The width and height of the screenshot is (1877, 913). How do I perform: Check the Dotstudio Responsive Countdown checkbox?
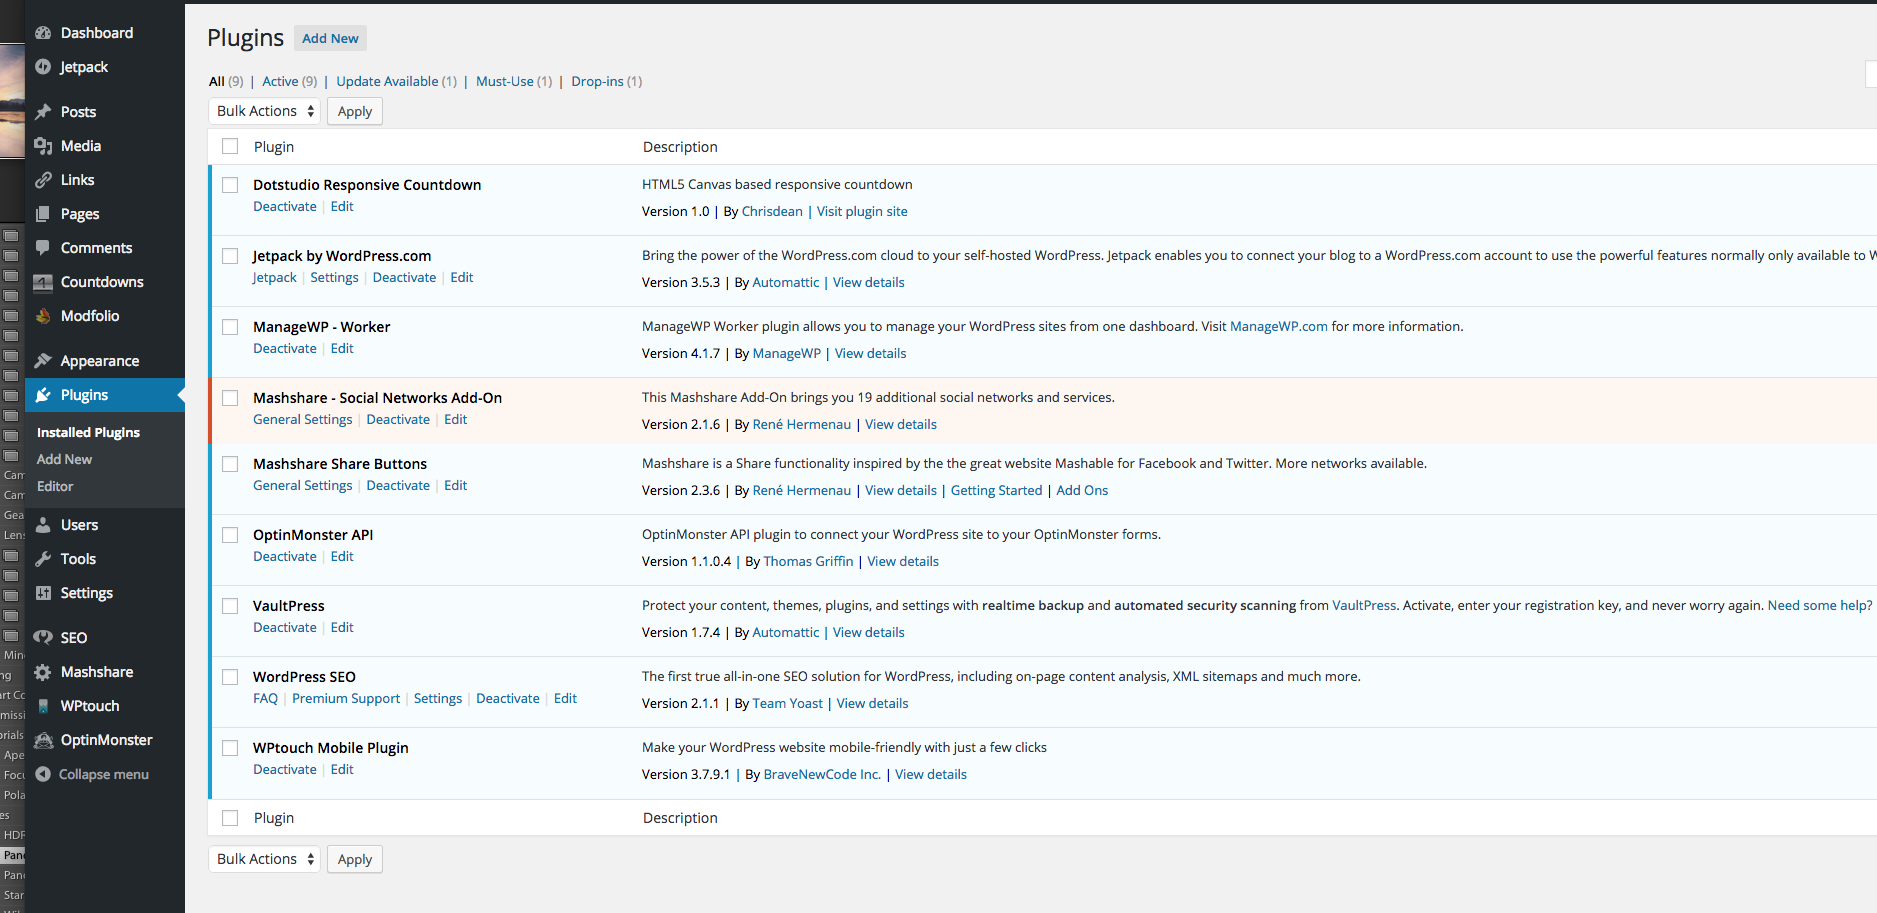pos(230,185)
